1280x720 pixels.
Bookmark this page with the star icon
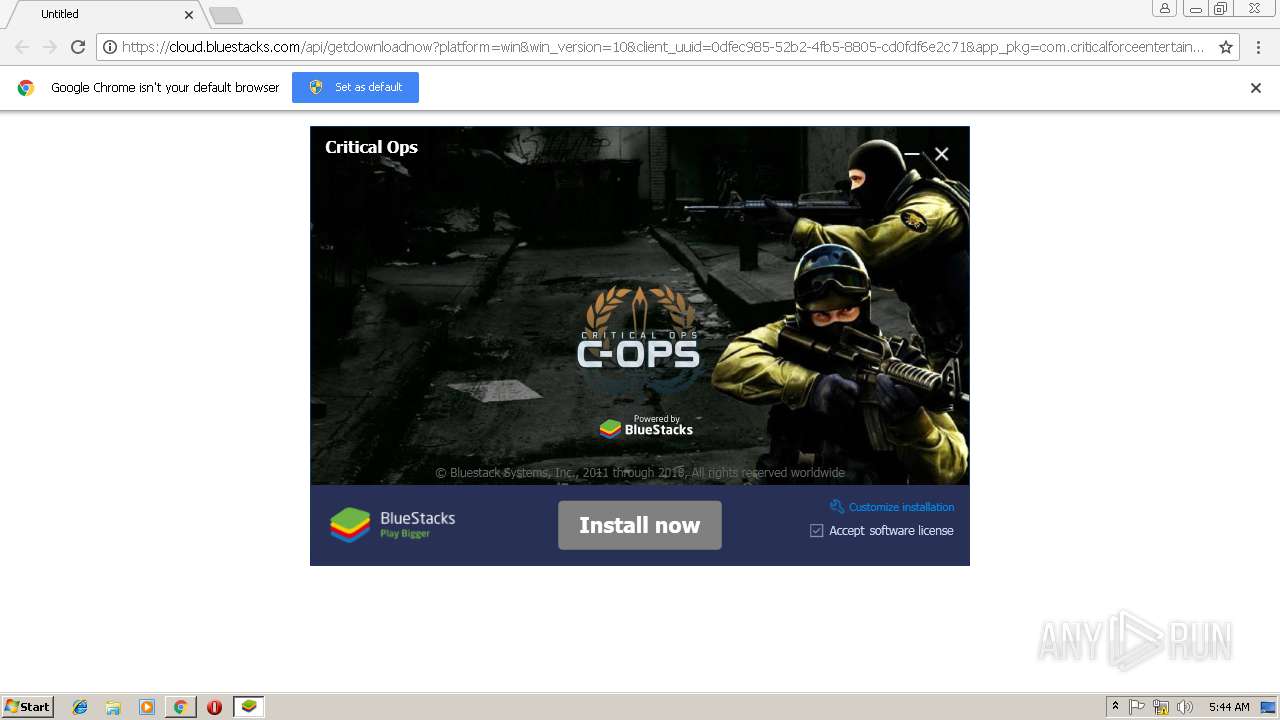[x=1225, y=47]
